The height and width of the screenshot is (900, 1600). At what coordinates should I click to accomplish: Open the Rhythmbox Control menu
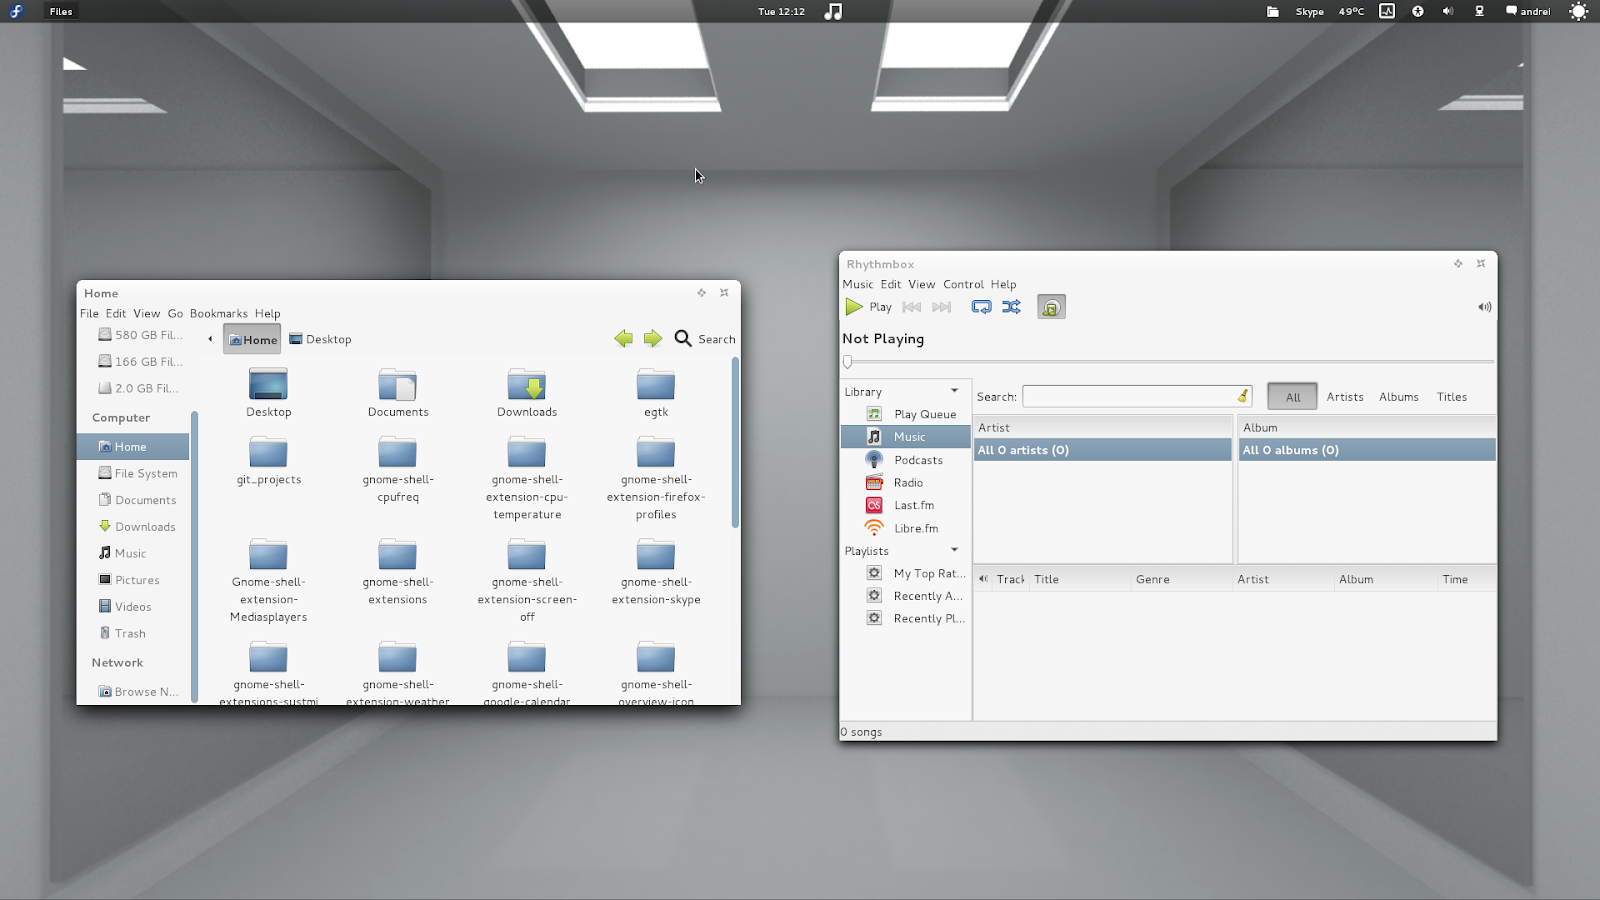pyautogui.click(x=963, y=284)
